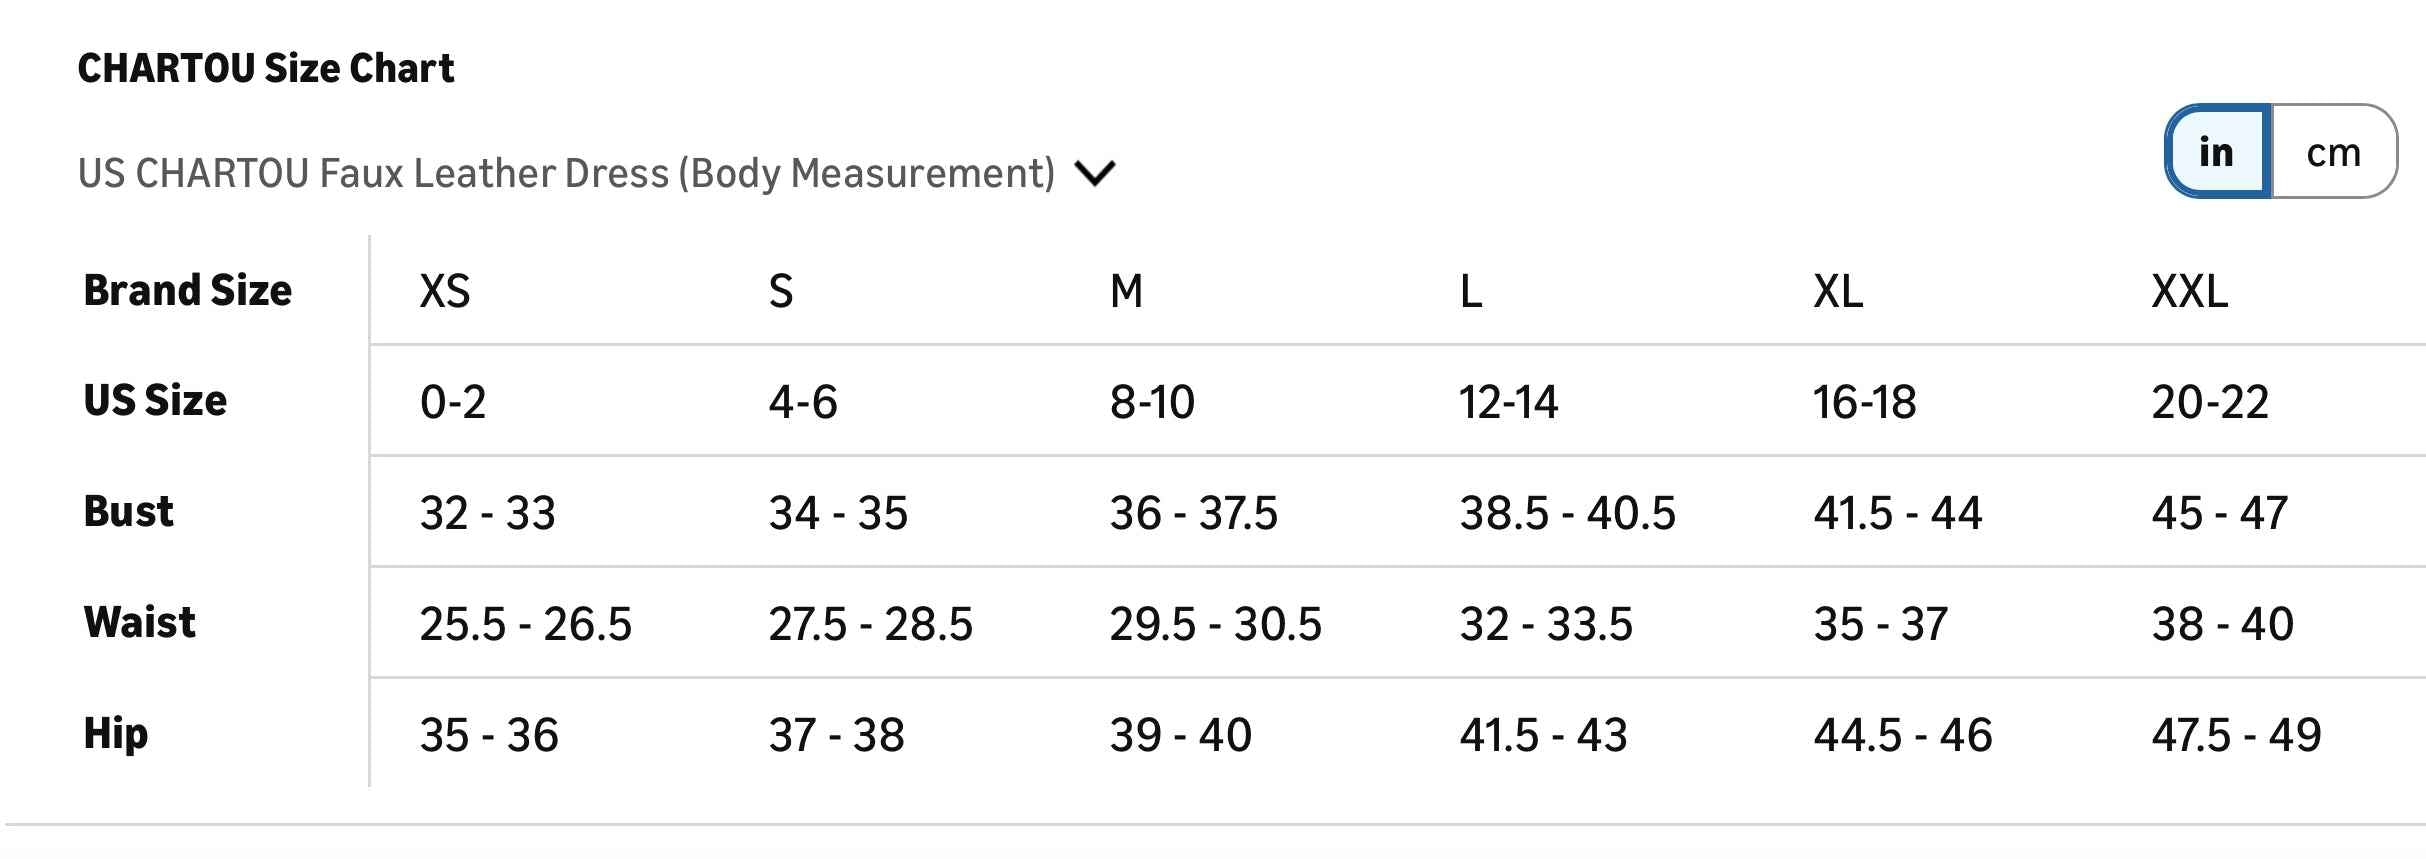
Task: Click the Bust row label
Action: point(128,511)
